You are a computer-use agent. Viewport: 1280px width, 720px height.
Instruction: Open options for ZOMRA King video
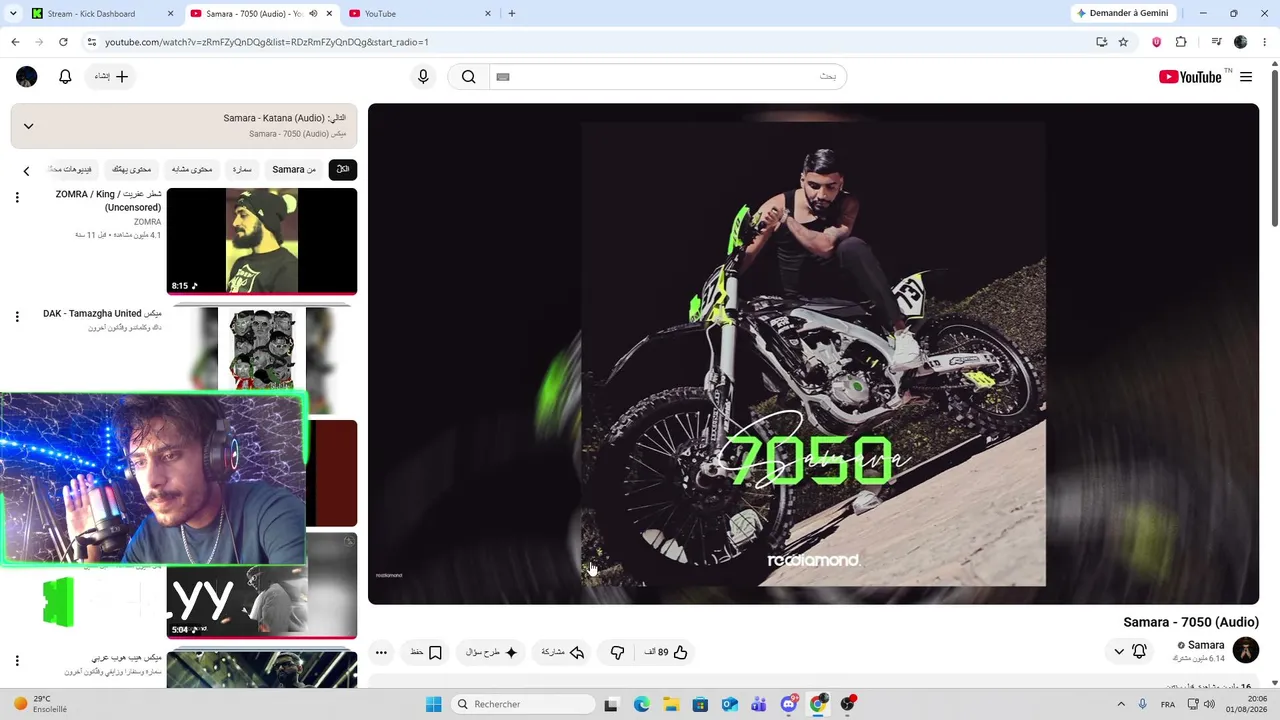[17, 198]
